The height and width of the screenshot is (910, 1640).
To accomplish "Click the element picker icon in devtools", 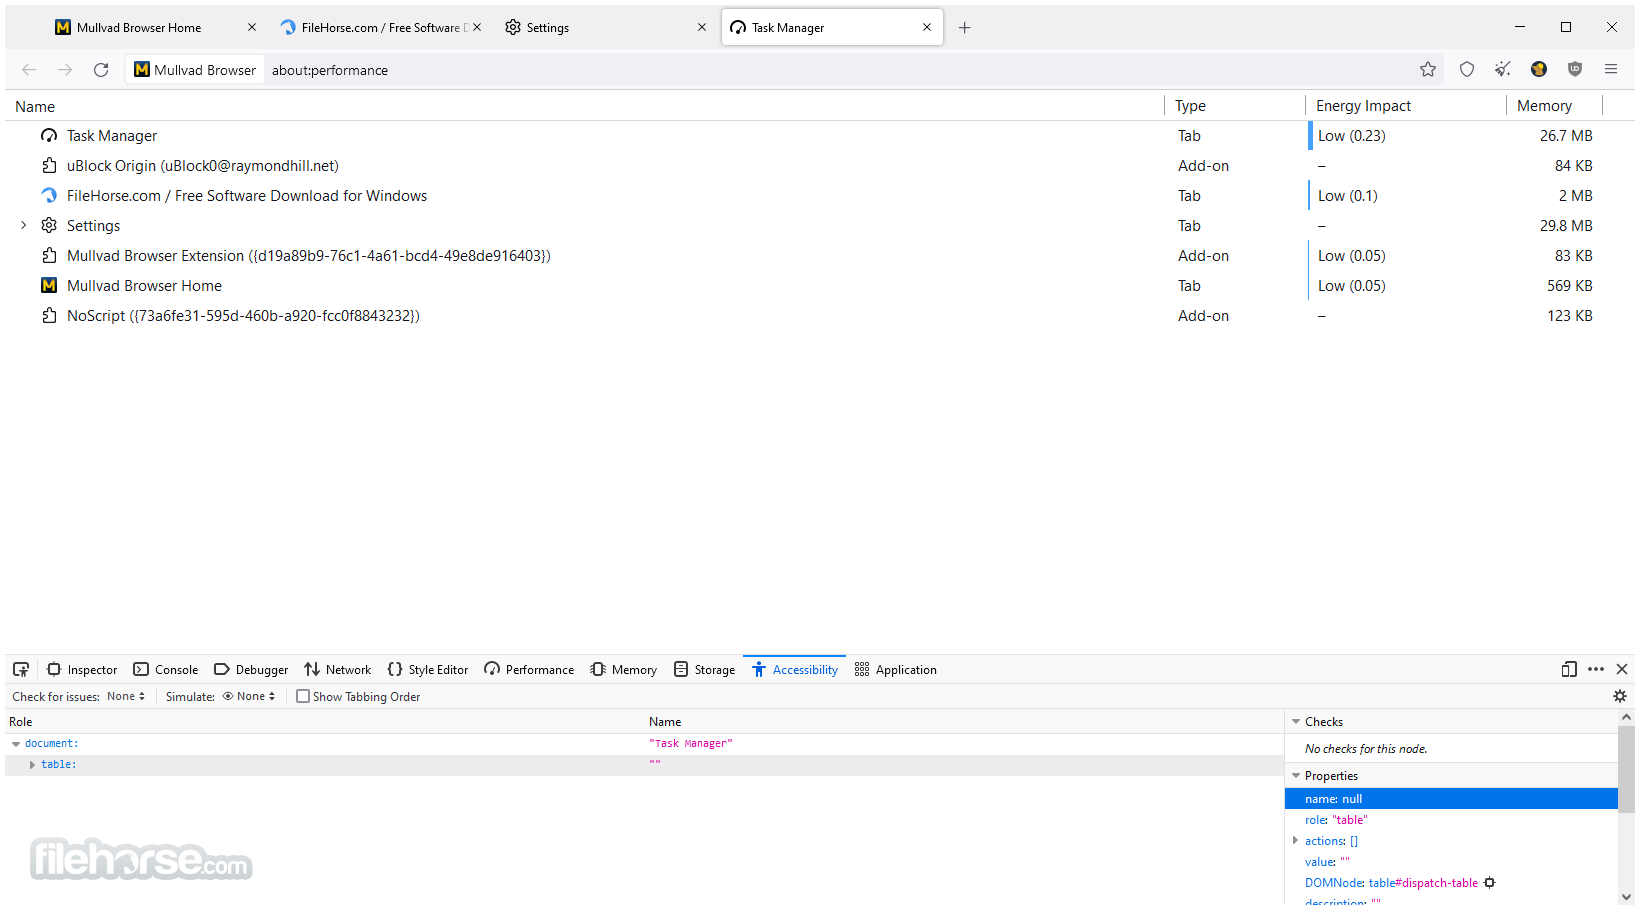I will [21, 670].
